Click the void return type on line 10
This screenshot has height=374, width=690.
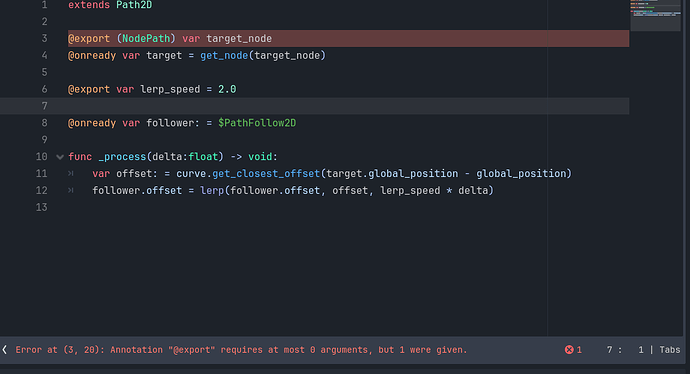[x=260, y=157]
